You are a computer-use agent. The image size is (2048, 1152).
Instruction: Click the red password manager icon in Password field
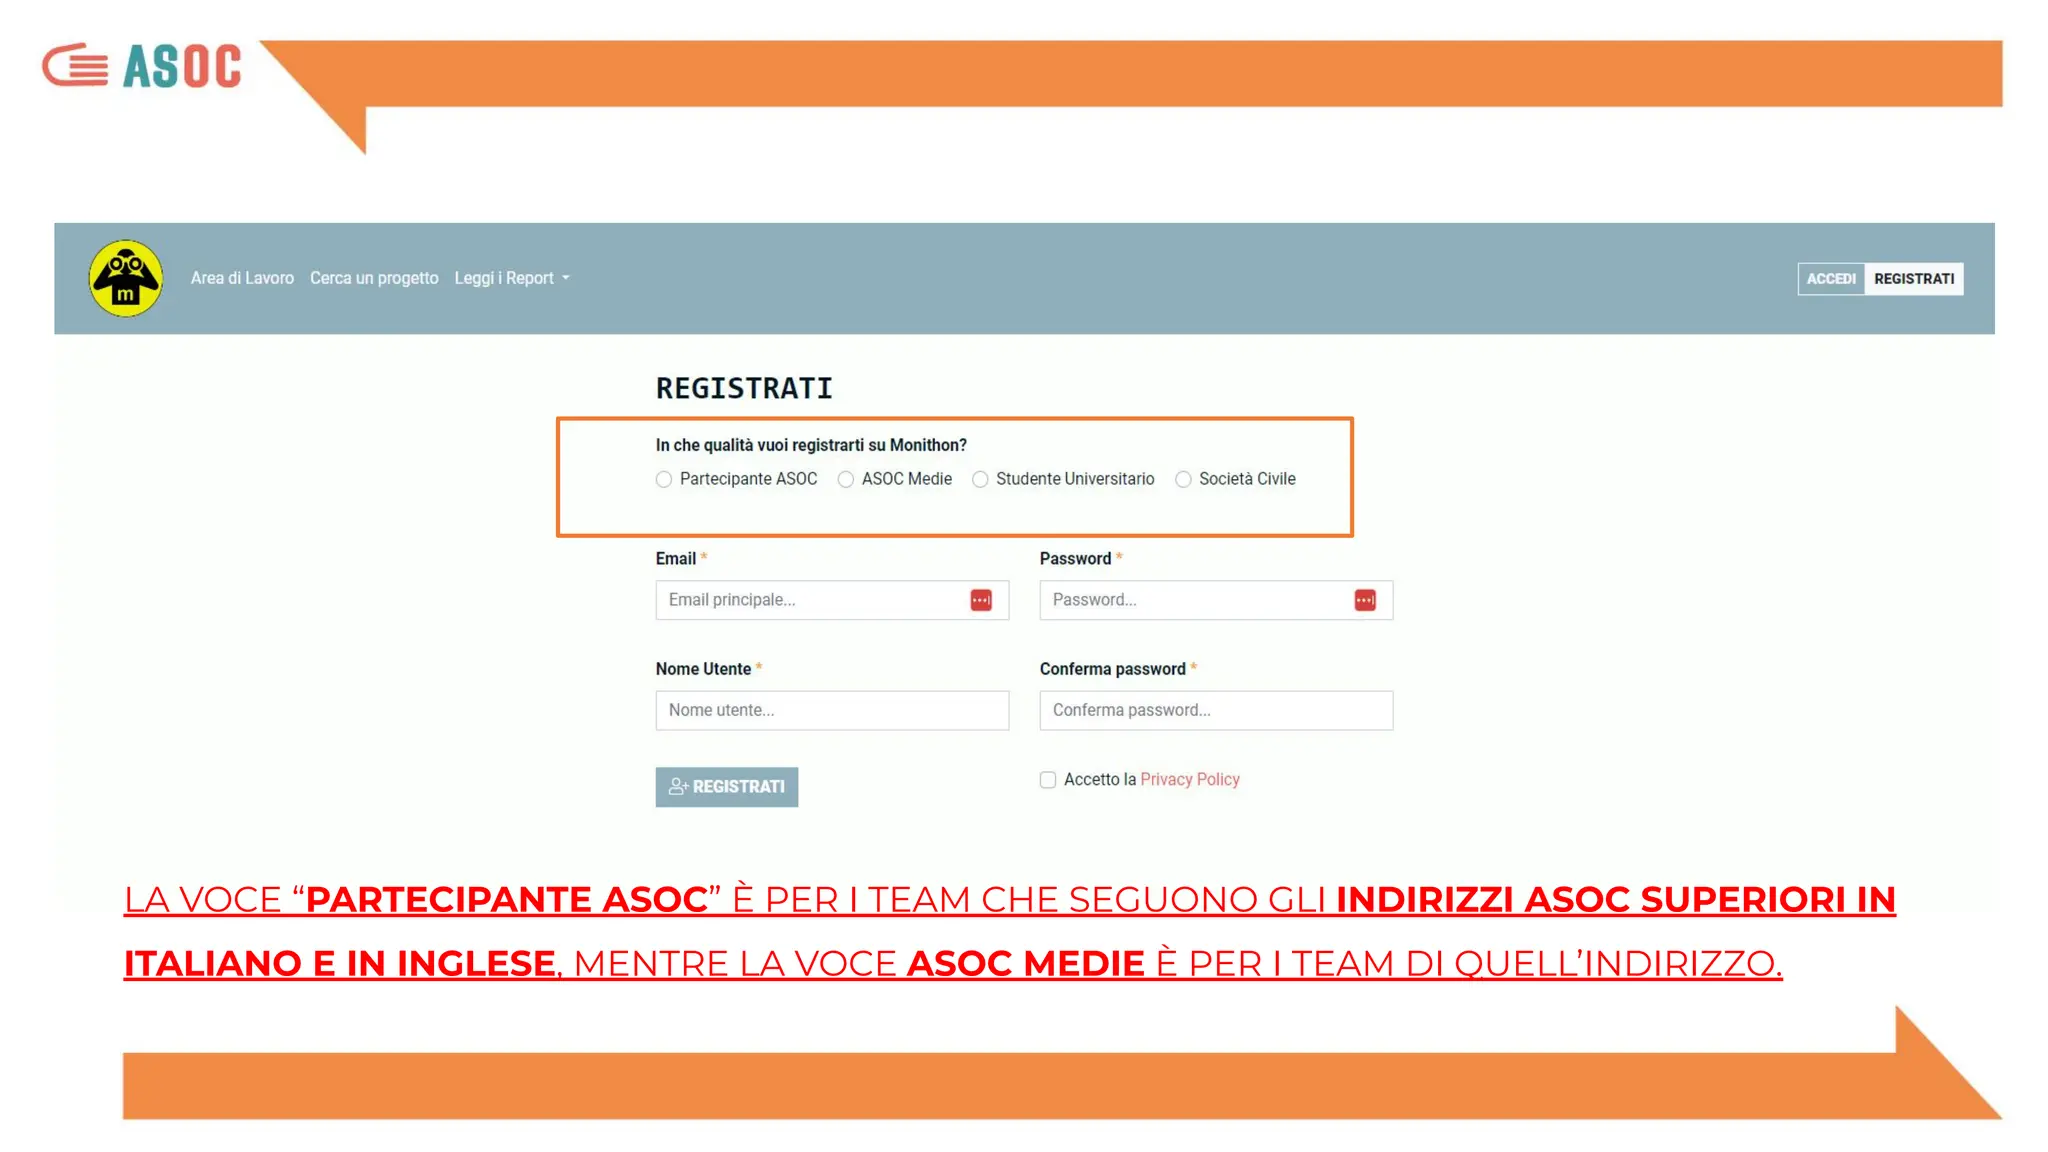[1365, 600]
